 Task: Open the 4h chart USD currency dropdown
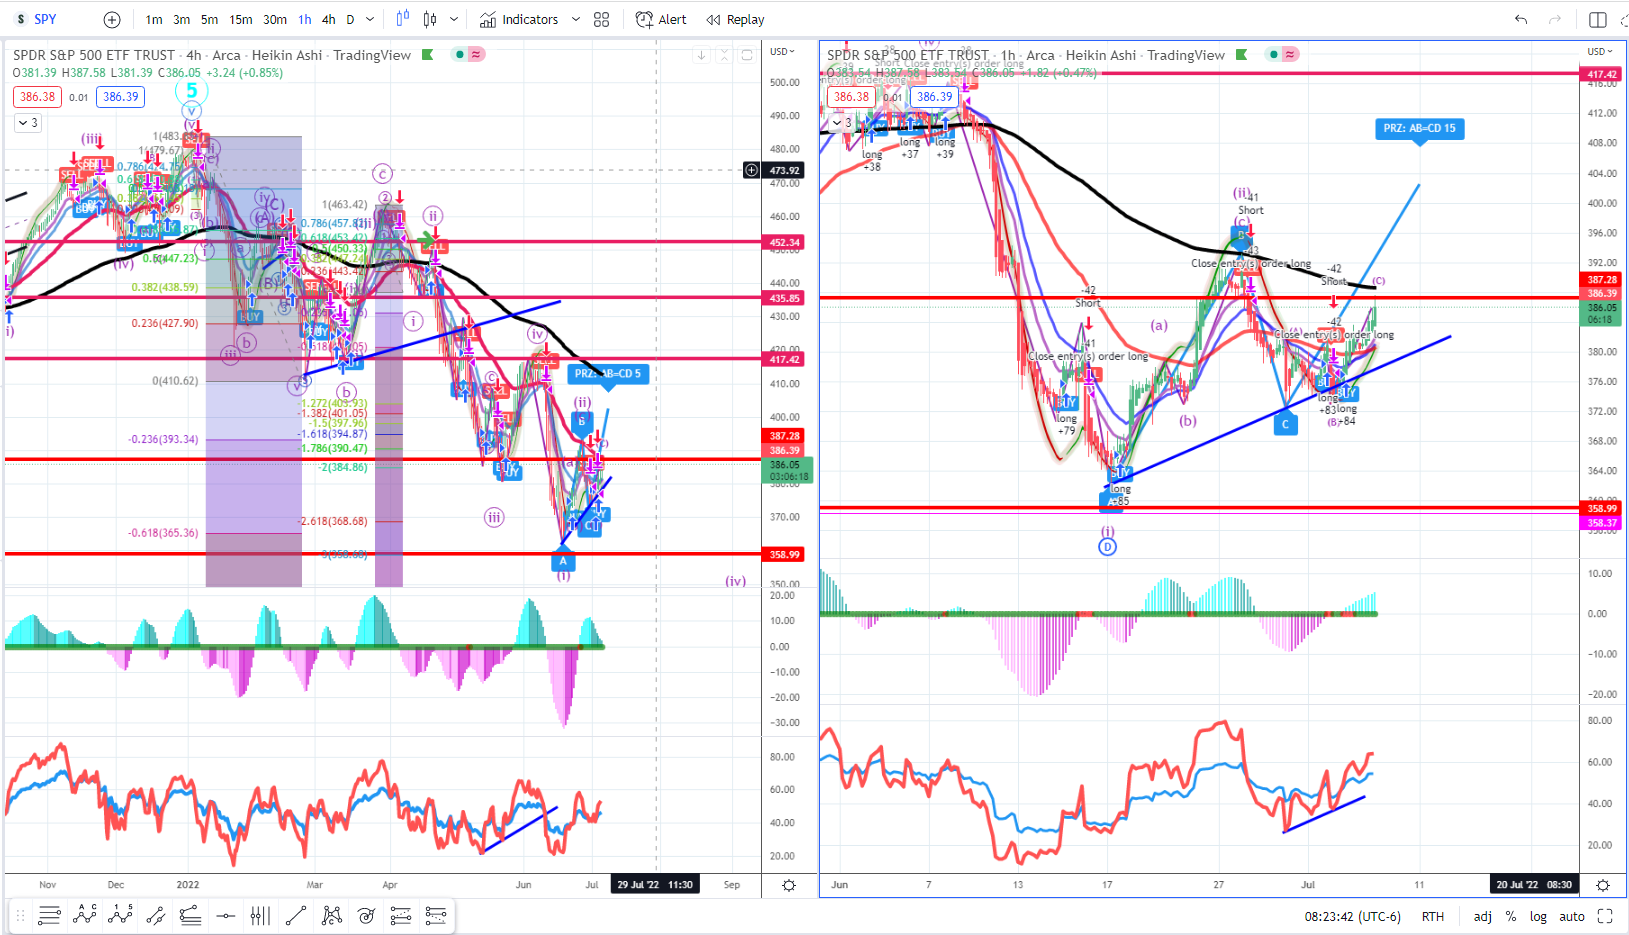pyautogui.click(x=782, y=51)
